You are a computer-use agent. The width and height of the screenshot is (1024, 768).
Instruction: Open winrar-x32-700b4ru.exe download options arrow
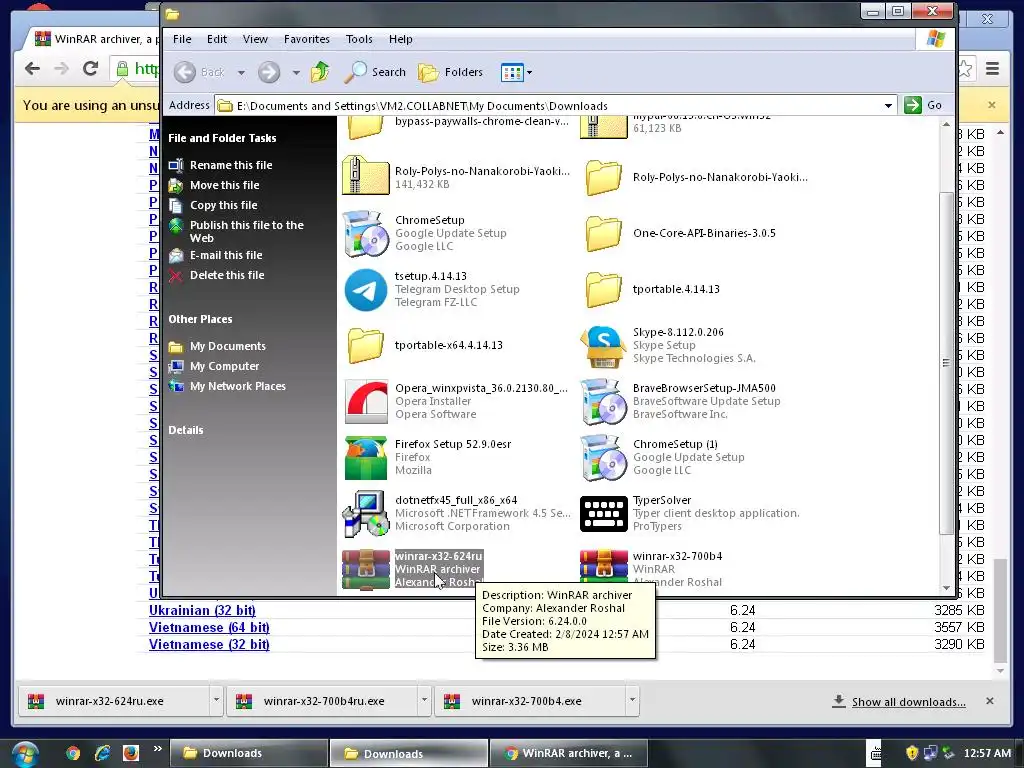tap(424, 700)
